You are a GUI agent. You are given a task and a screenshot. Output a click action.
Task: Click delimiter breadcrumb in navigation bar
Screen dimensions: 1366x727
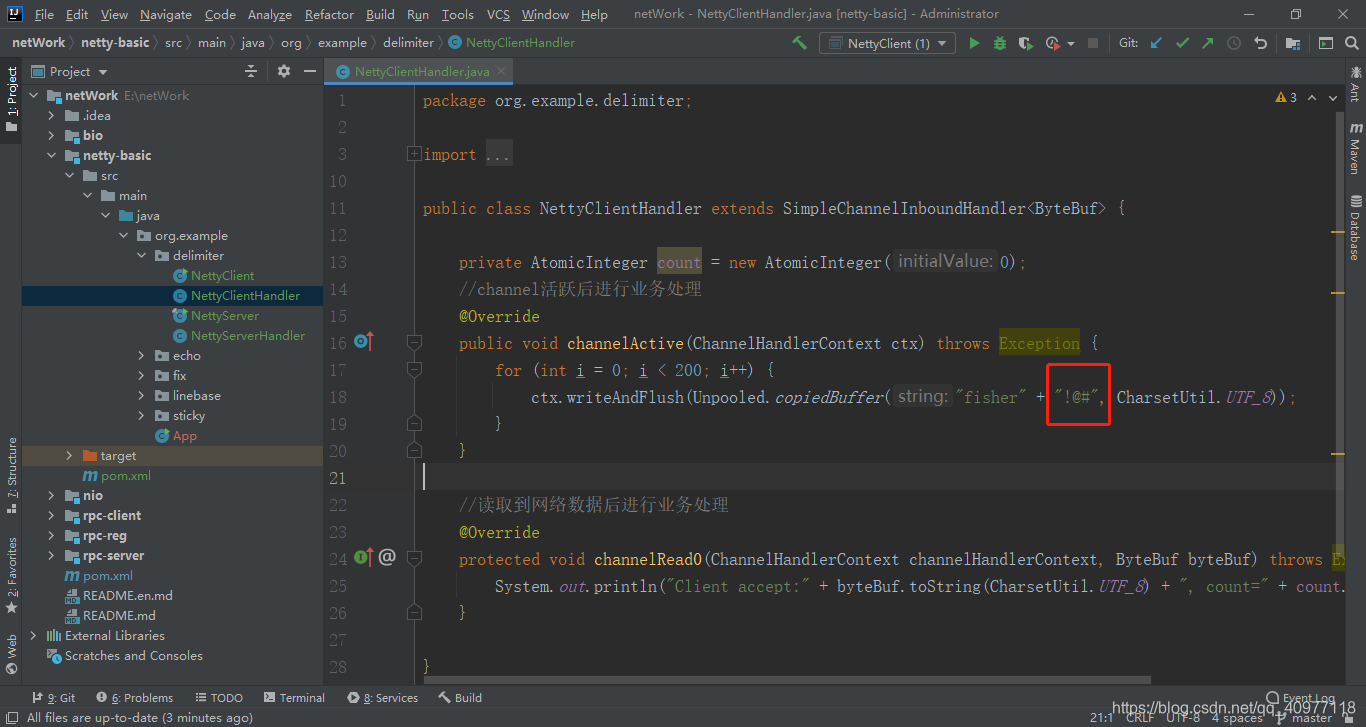tap(408, 43)
